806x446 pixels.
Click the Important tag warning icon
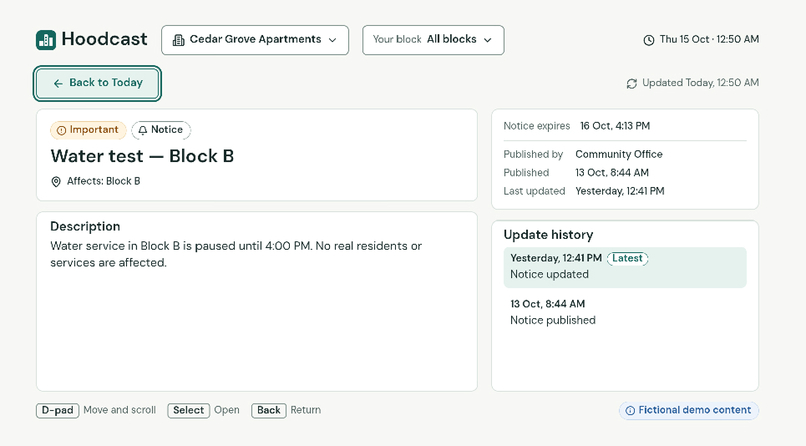[x=61, y=131]
